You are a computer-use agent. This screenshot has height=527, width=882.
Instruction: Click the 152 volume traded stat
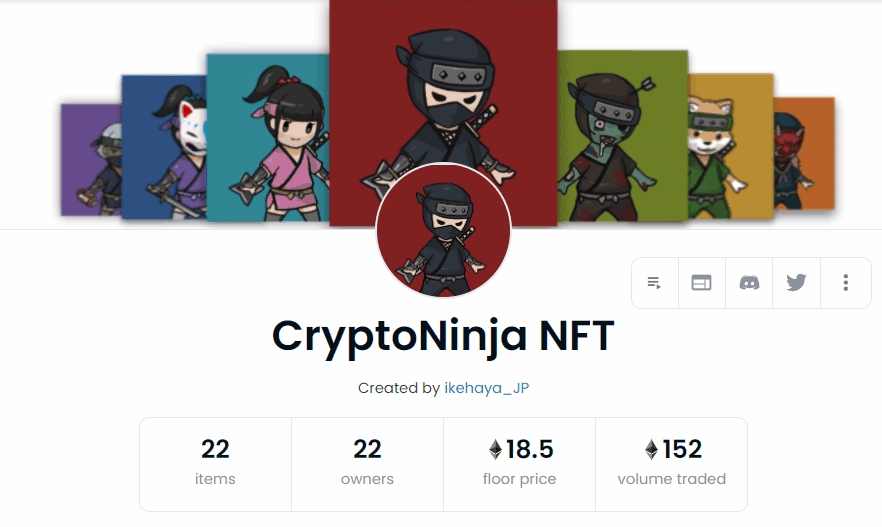tap(672, 465)
